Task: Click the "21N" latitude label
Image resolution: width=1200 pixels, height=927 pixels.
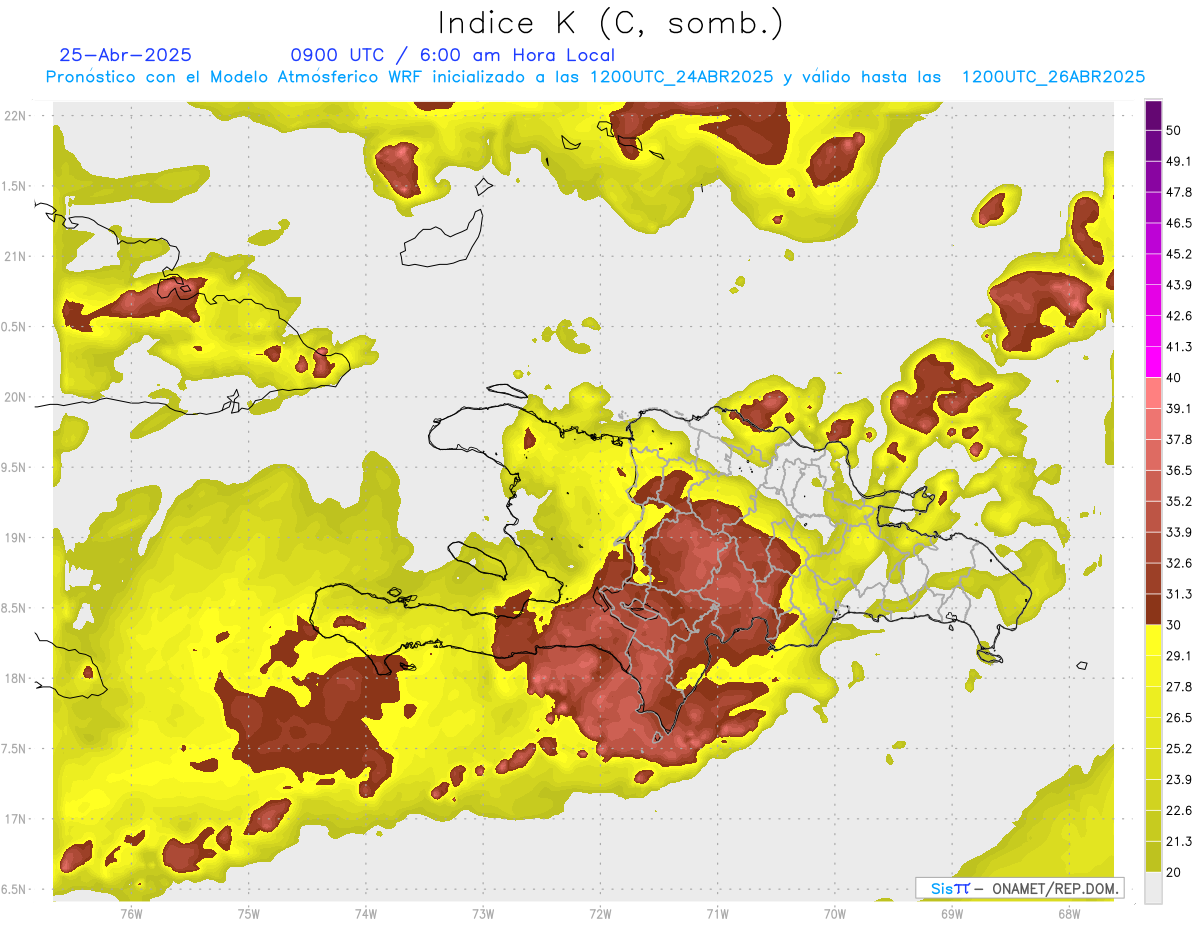Action: (16, 256)
